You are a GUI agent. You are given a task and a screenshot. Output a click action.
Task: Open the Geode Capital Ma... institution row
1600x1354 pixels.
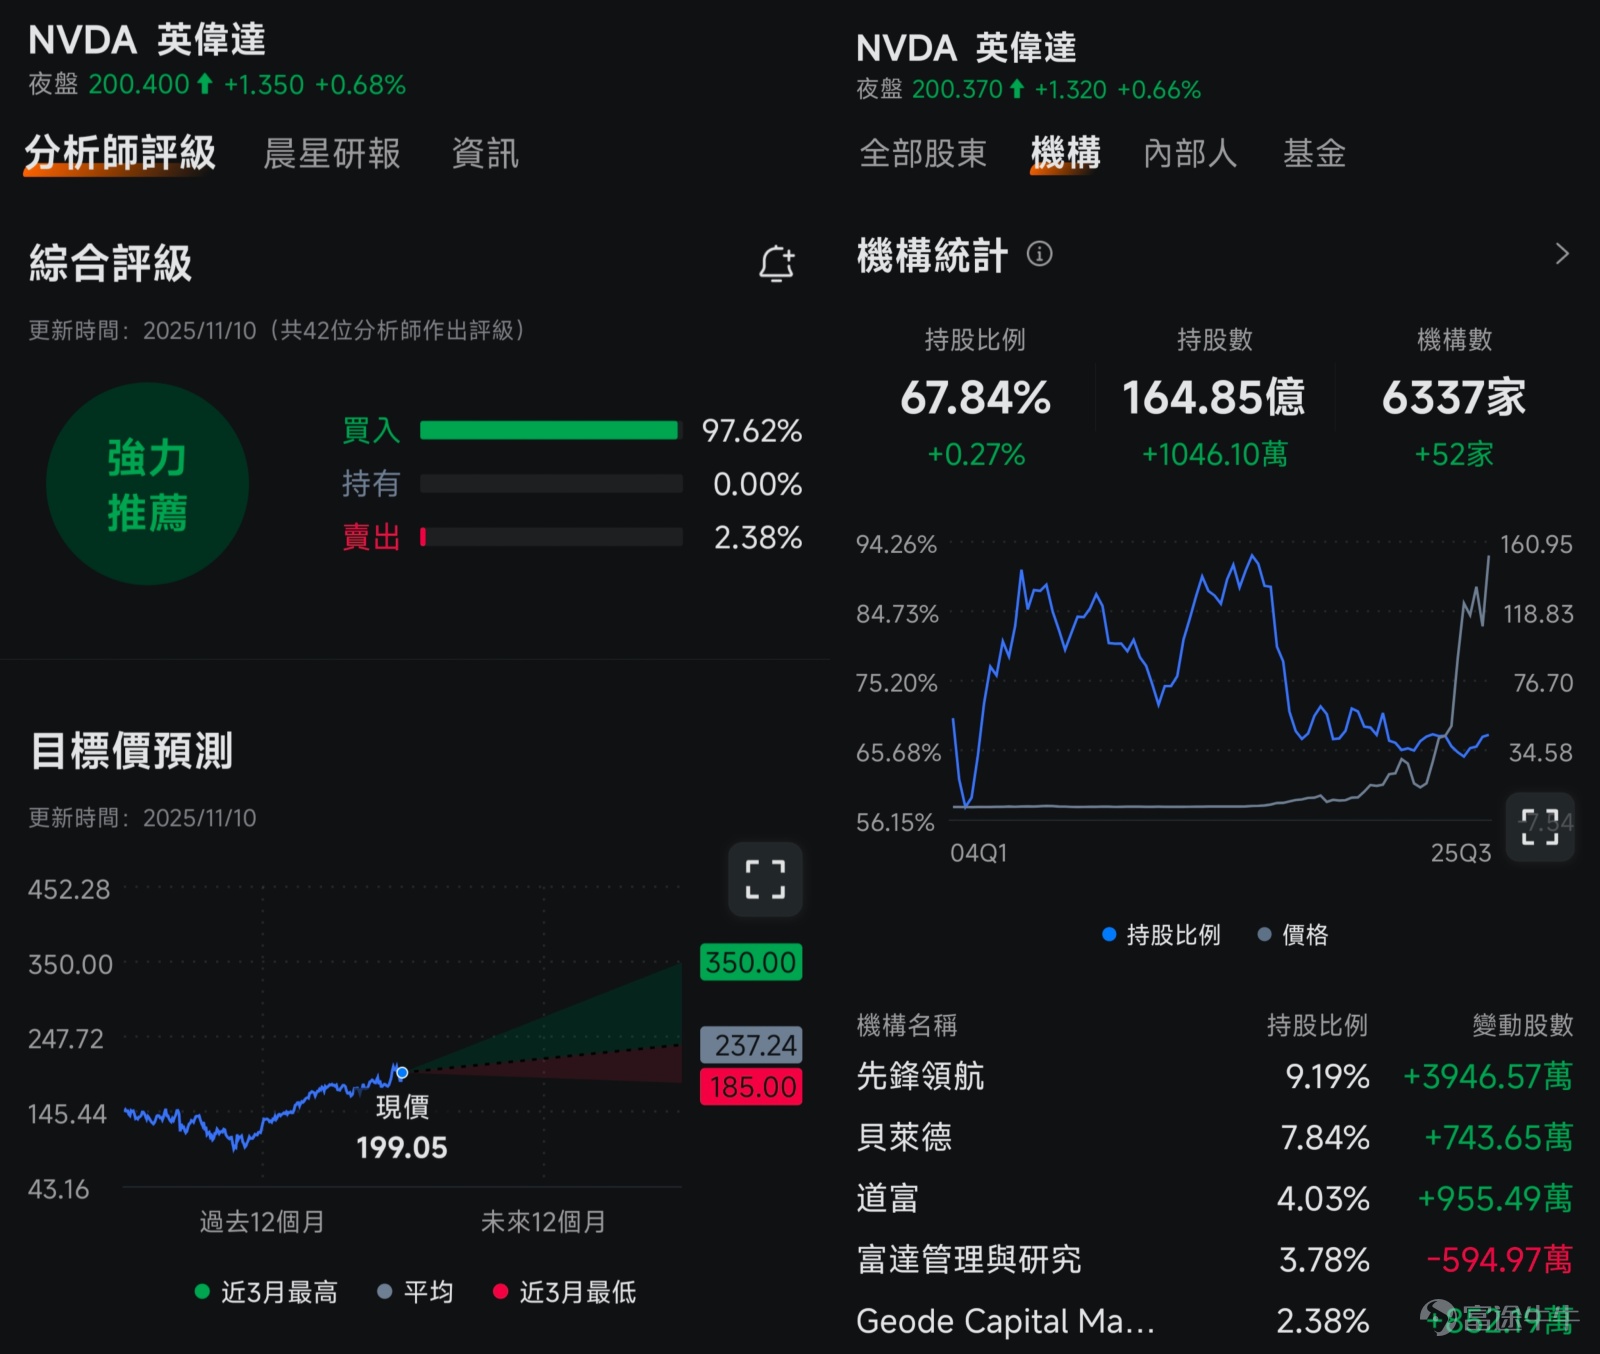pyautogui.click(x=1214, y=1321)
